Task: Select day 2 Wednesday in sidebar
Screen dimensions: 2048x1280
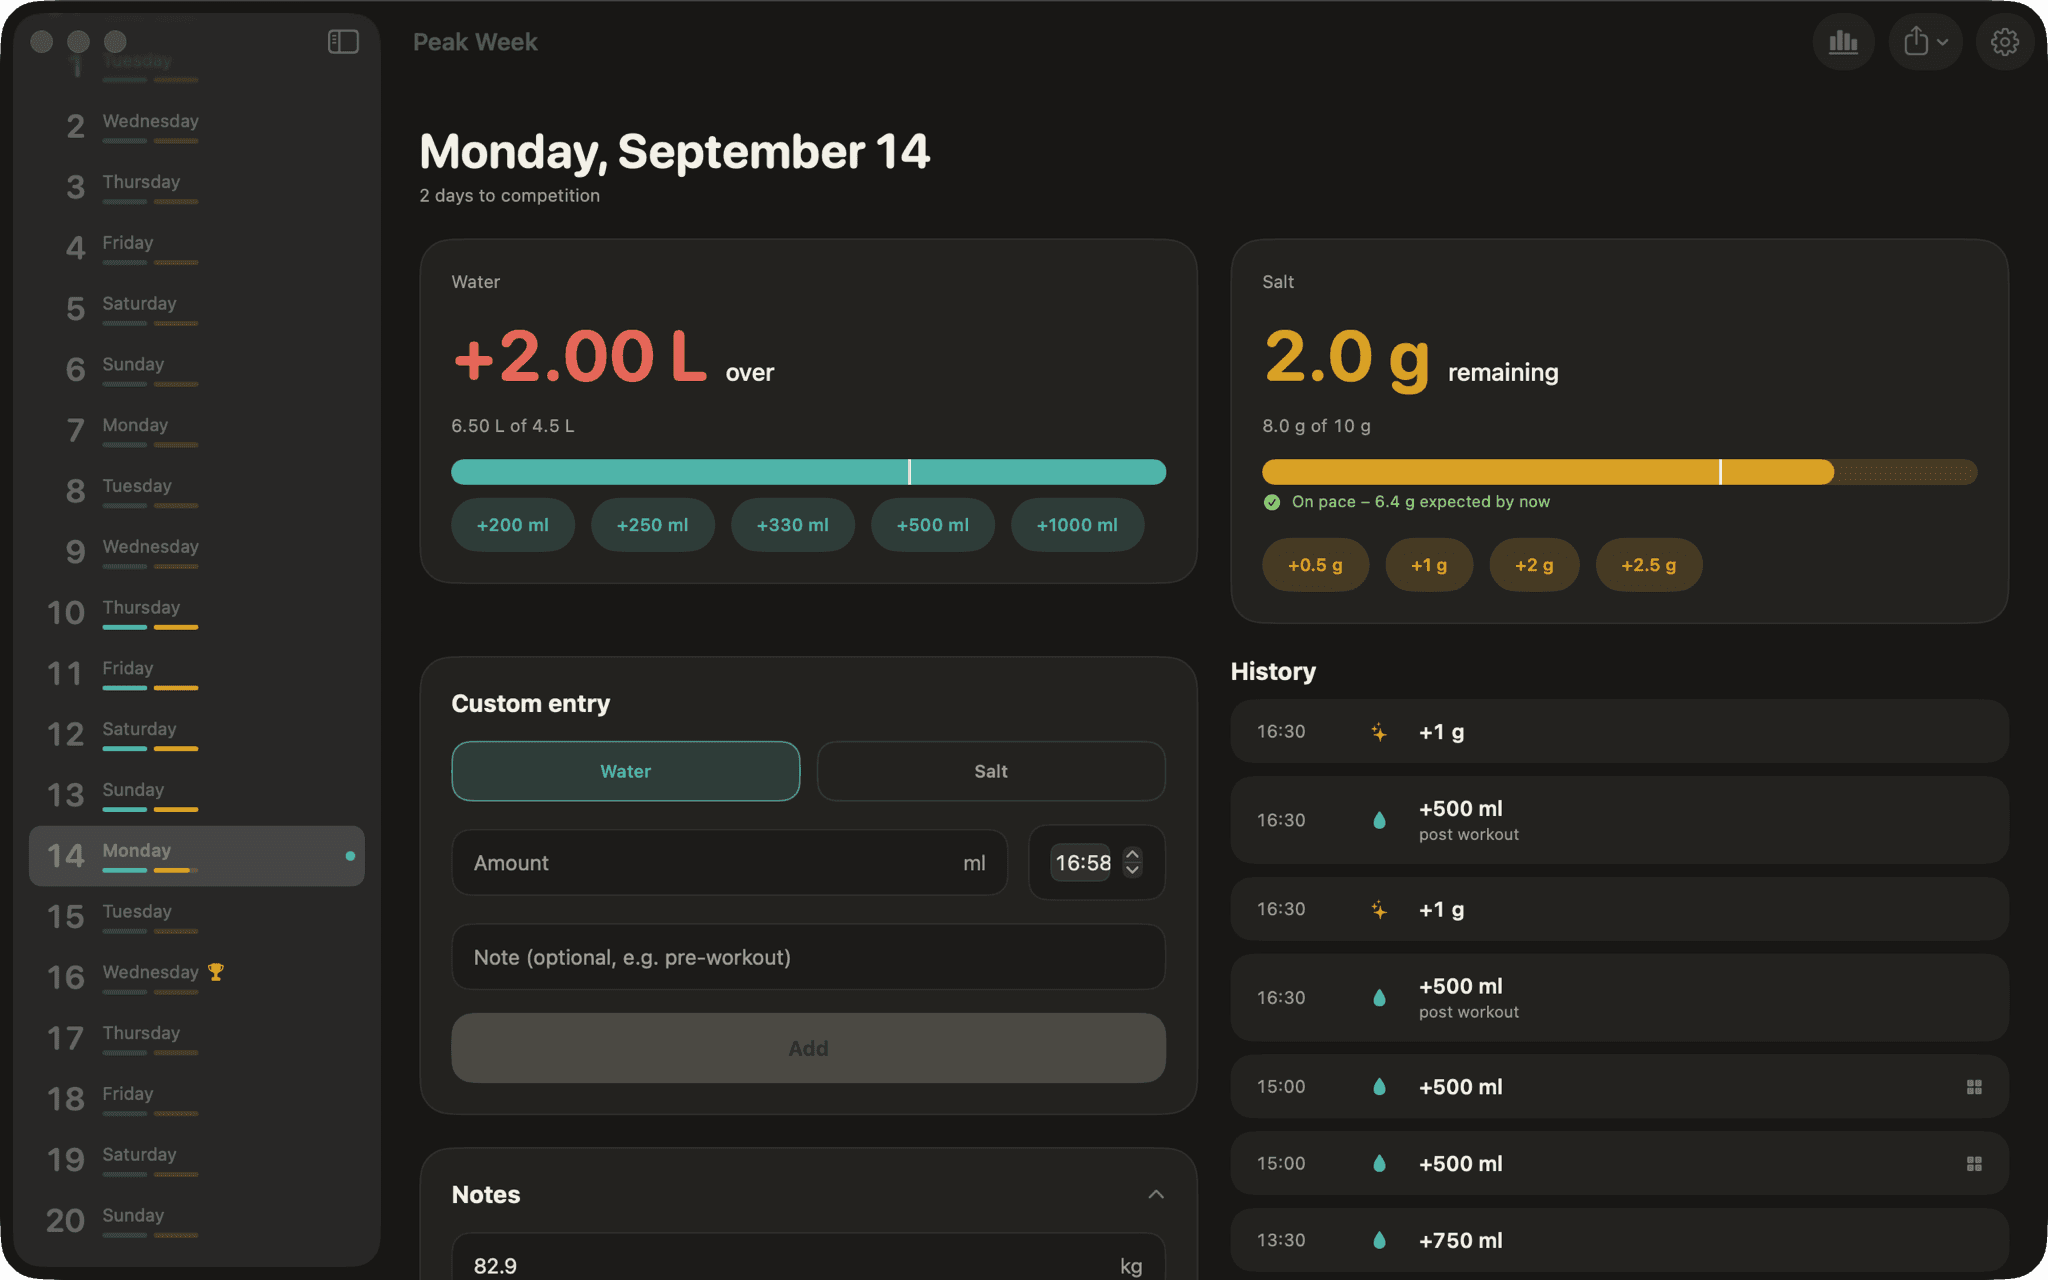Action: click(197, 126)
